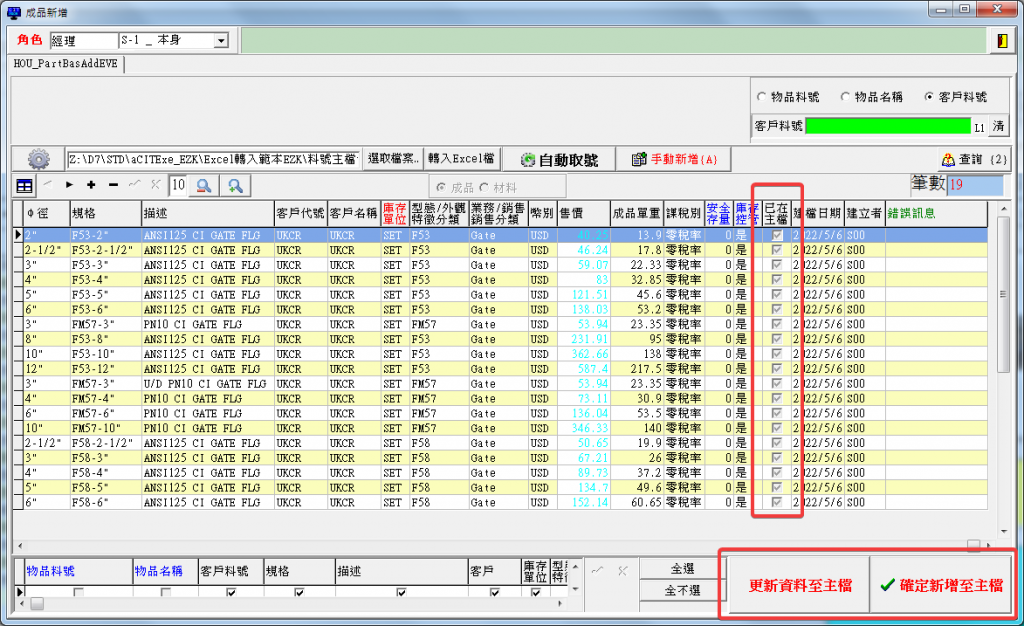Toggle 已在主檔 checkbox in the first row
This screenshot has height=626, width=1024.
point(778,235)
